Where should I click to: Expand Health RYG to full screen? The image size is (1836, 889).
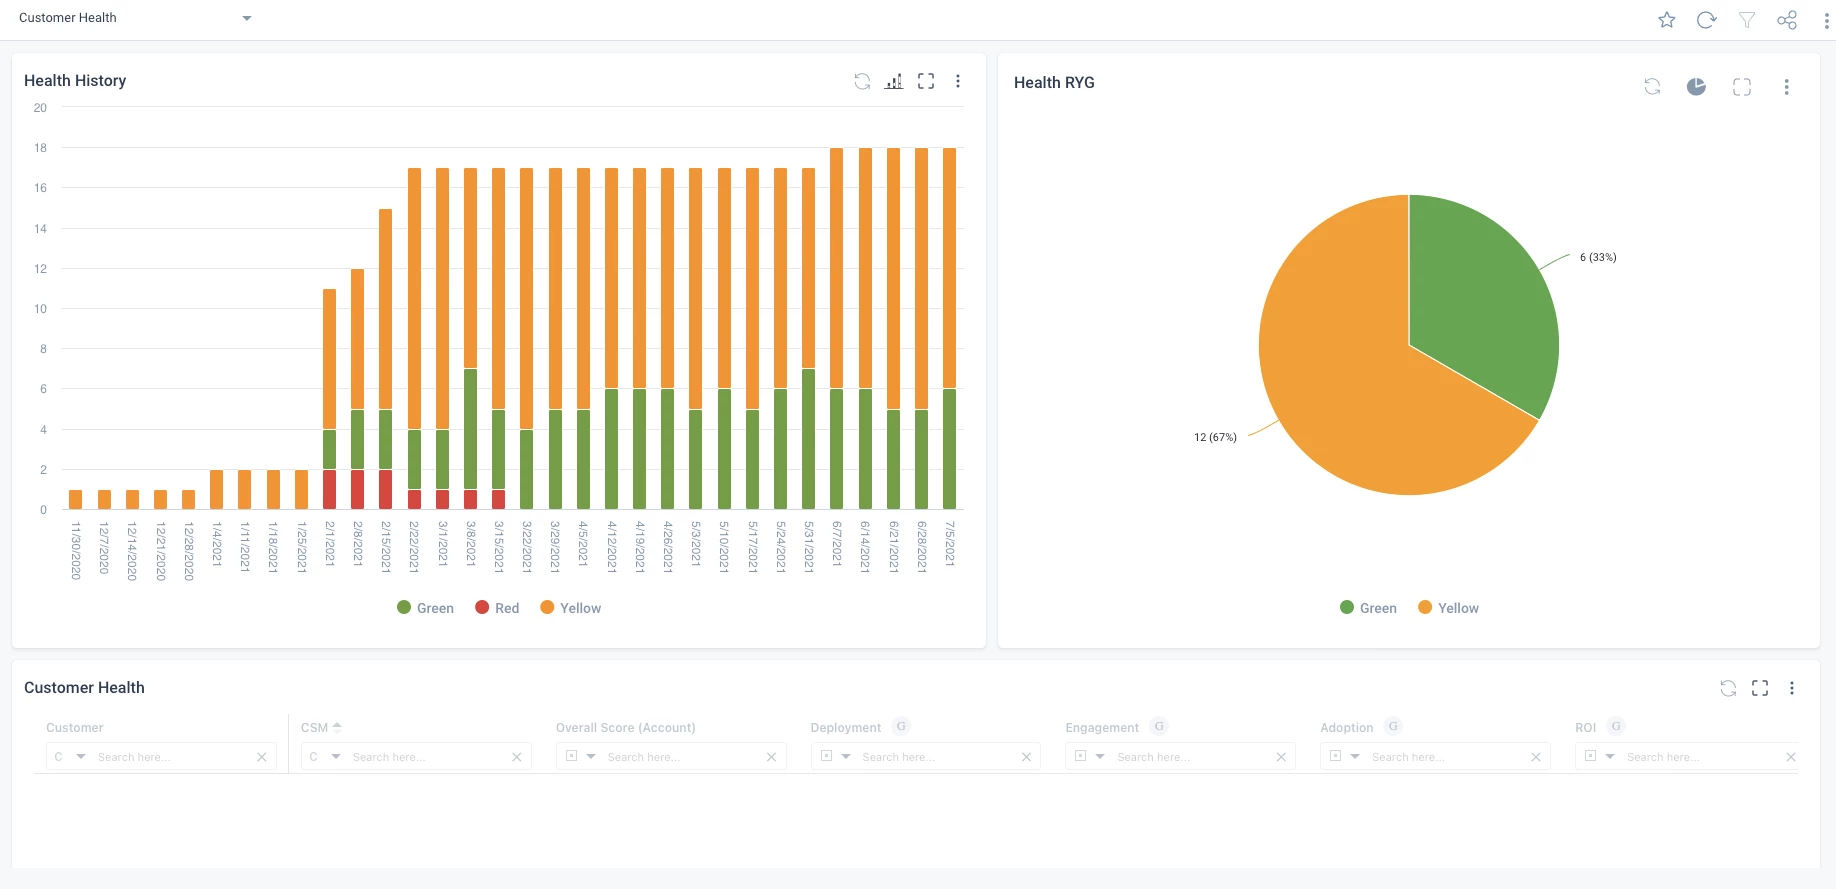coord(1742,87)
